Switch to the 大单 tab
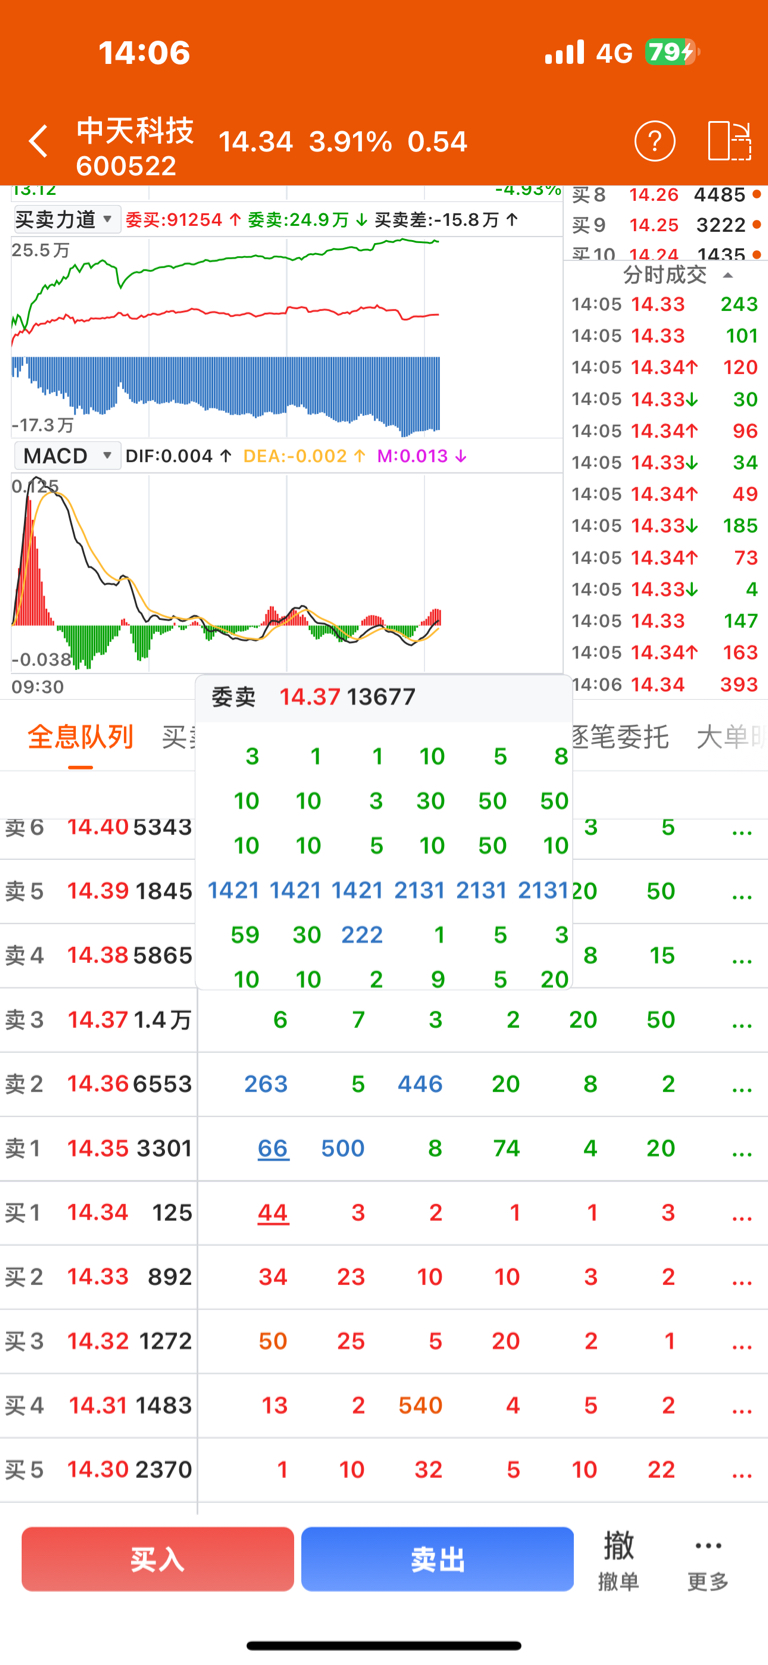The image size is (768, 1665). pyautogui.click(x=731, y=737)
